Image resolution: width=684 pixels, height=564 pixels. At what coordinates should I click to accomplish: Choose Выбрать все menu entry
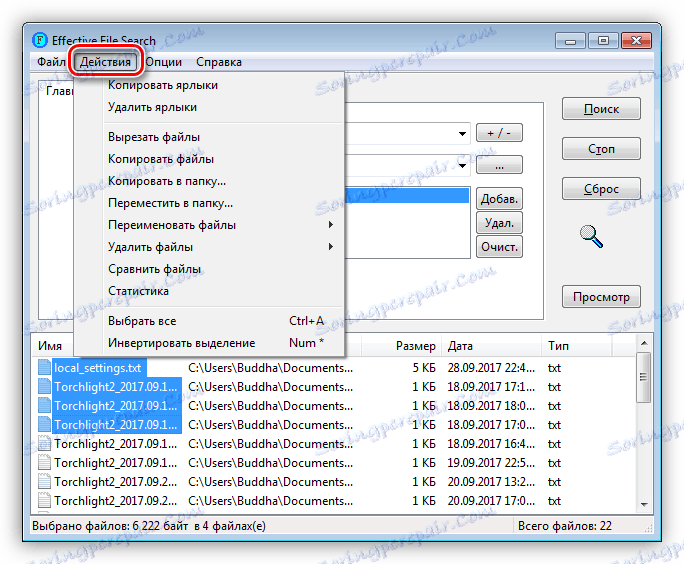coord(209,321)
